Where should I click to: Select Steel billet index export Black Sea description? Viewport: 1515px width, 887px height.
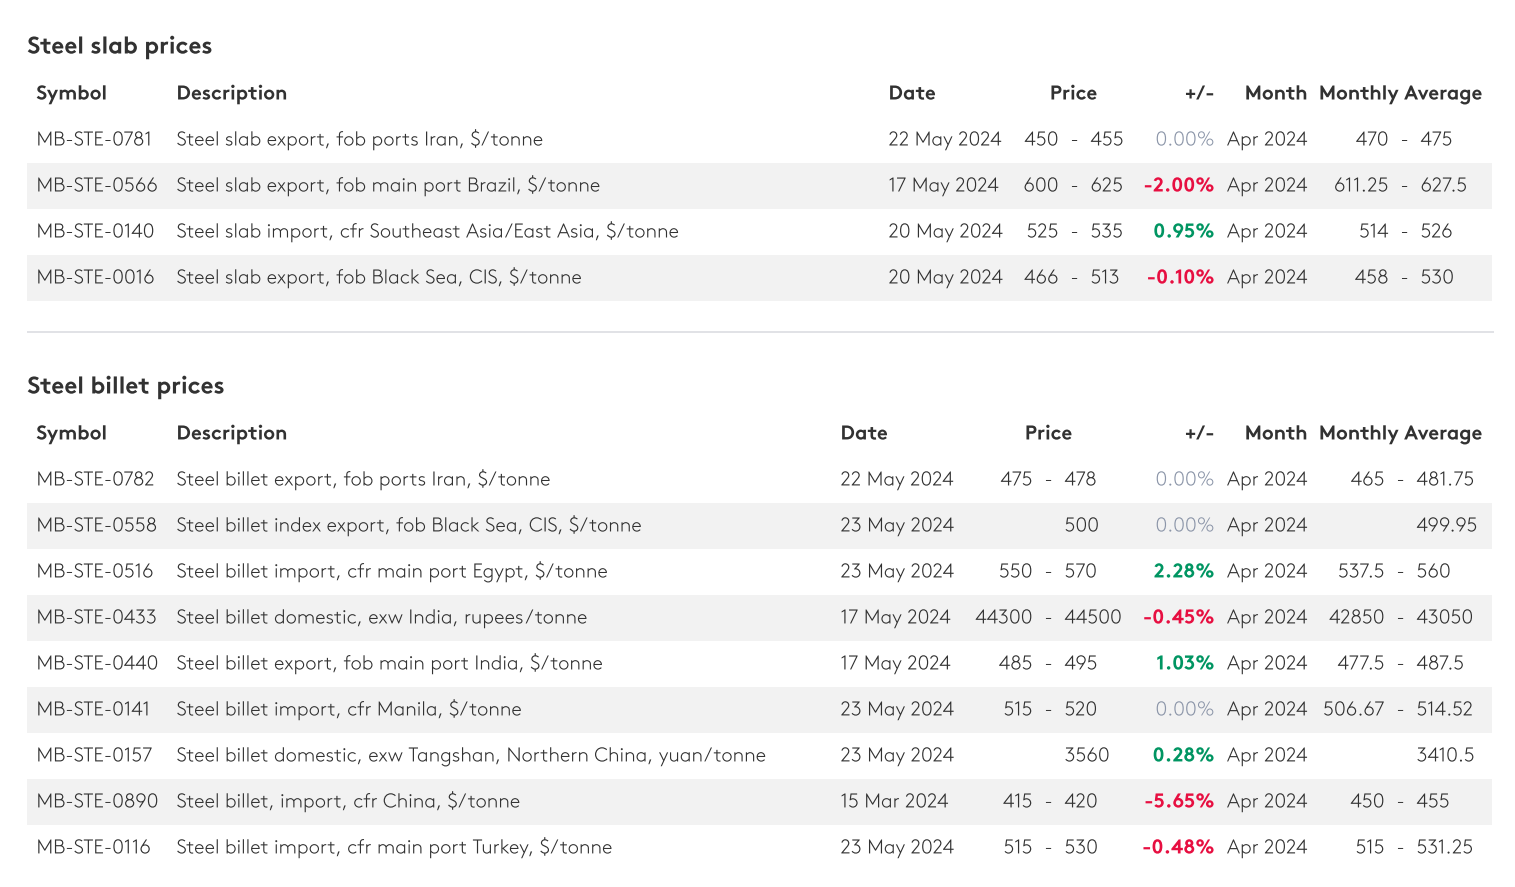(408, 525)
